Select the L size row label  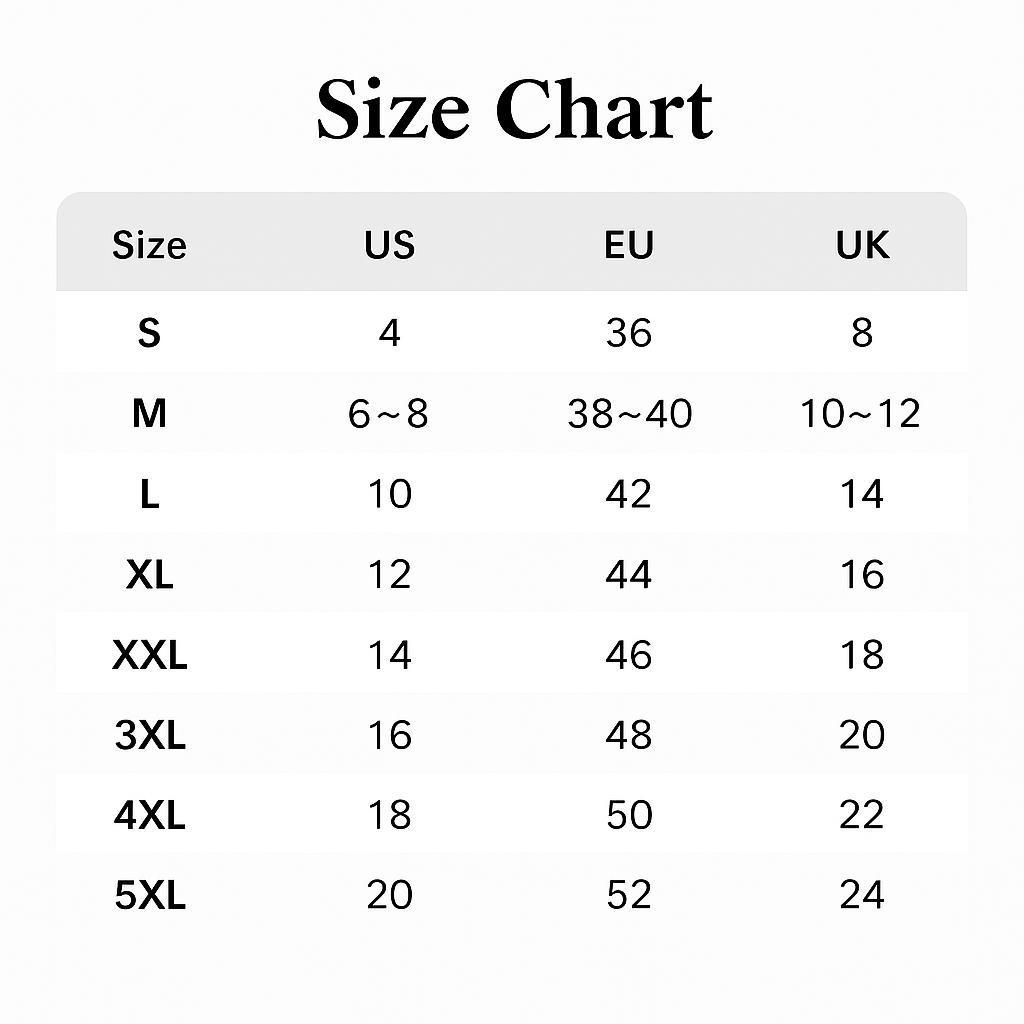coord(149,494)
